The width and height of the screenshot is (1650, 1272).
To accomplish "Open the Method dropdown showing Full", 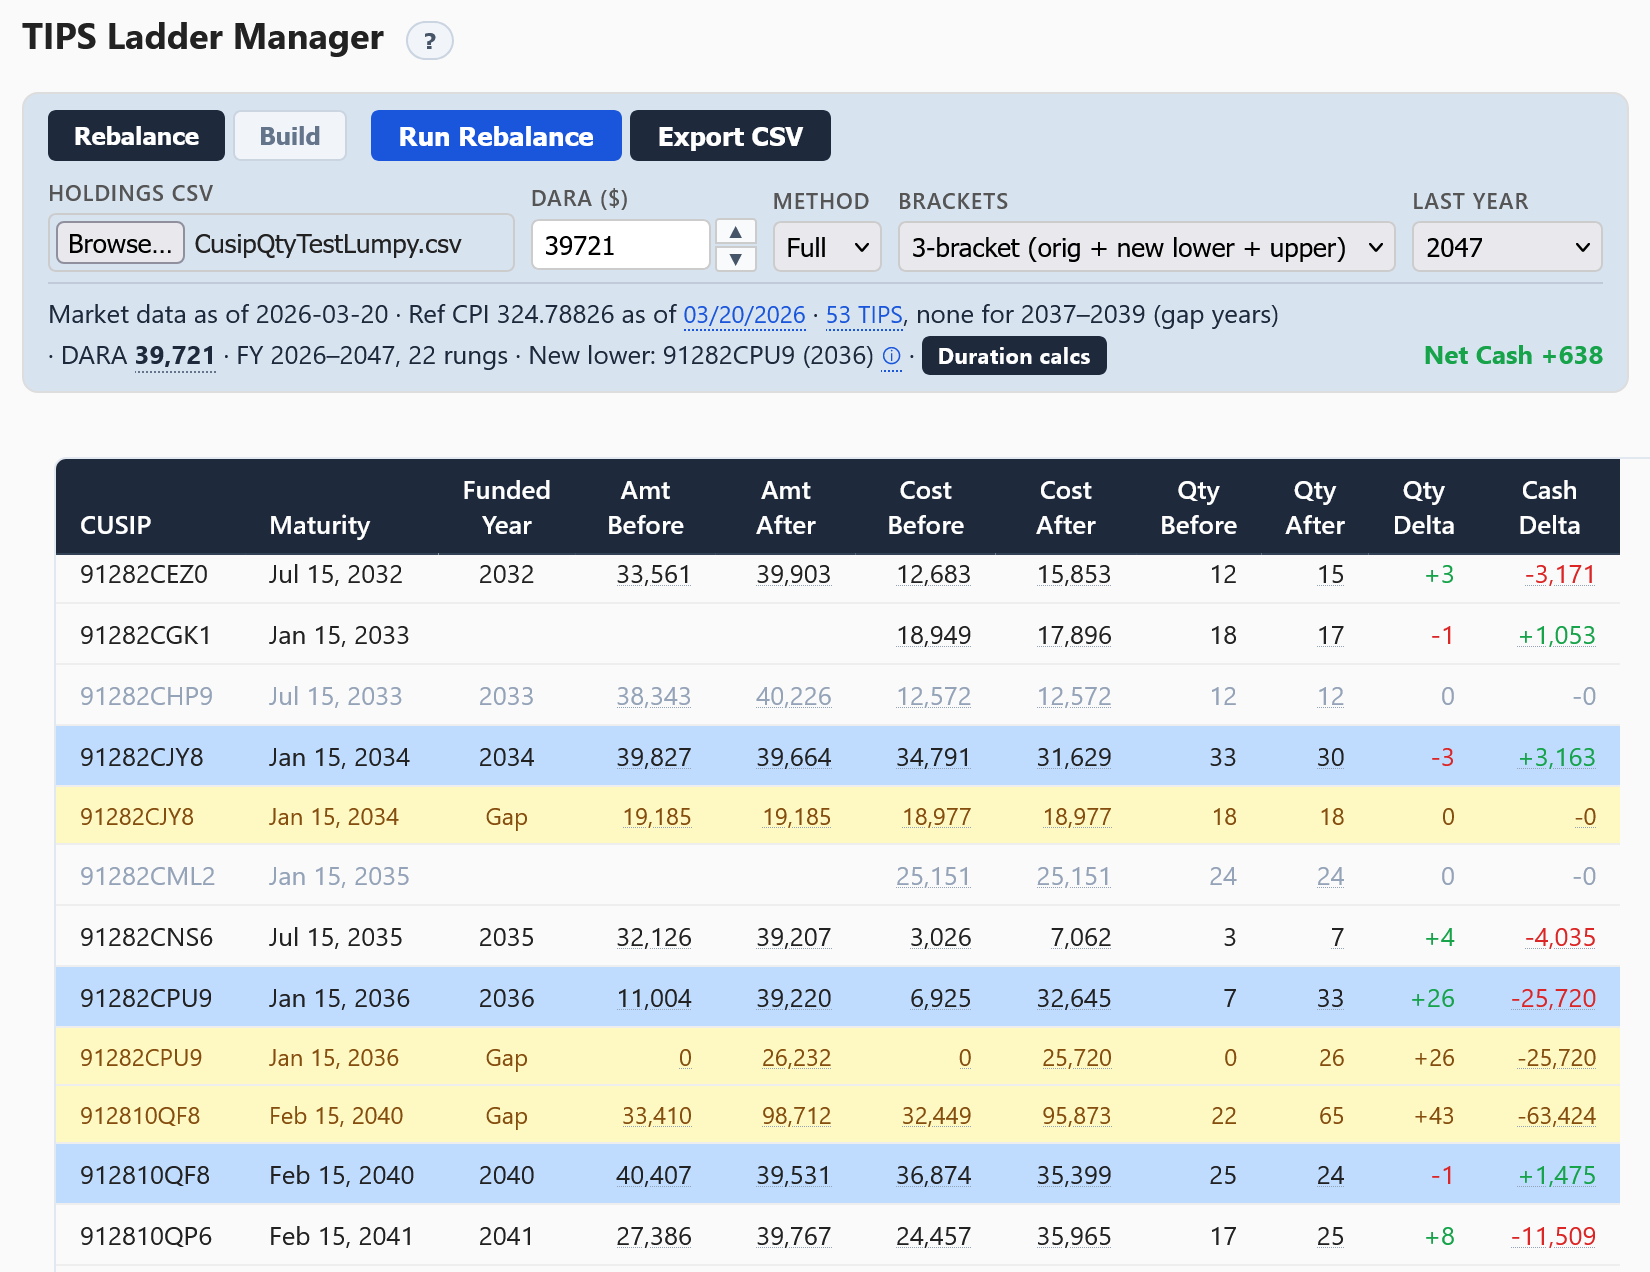I will click(x=827, y=247).
